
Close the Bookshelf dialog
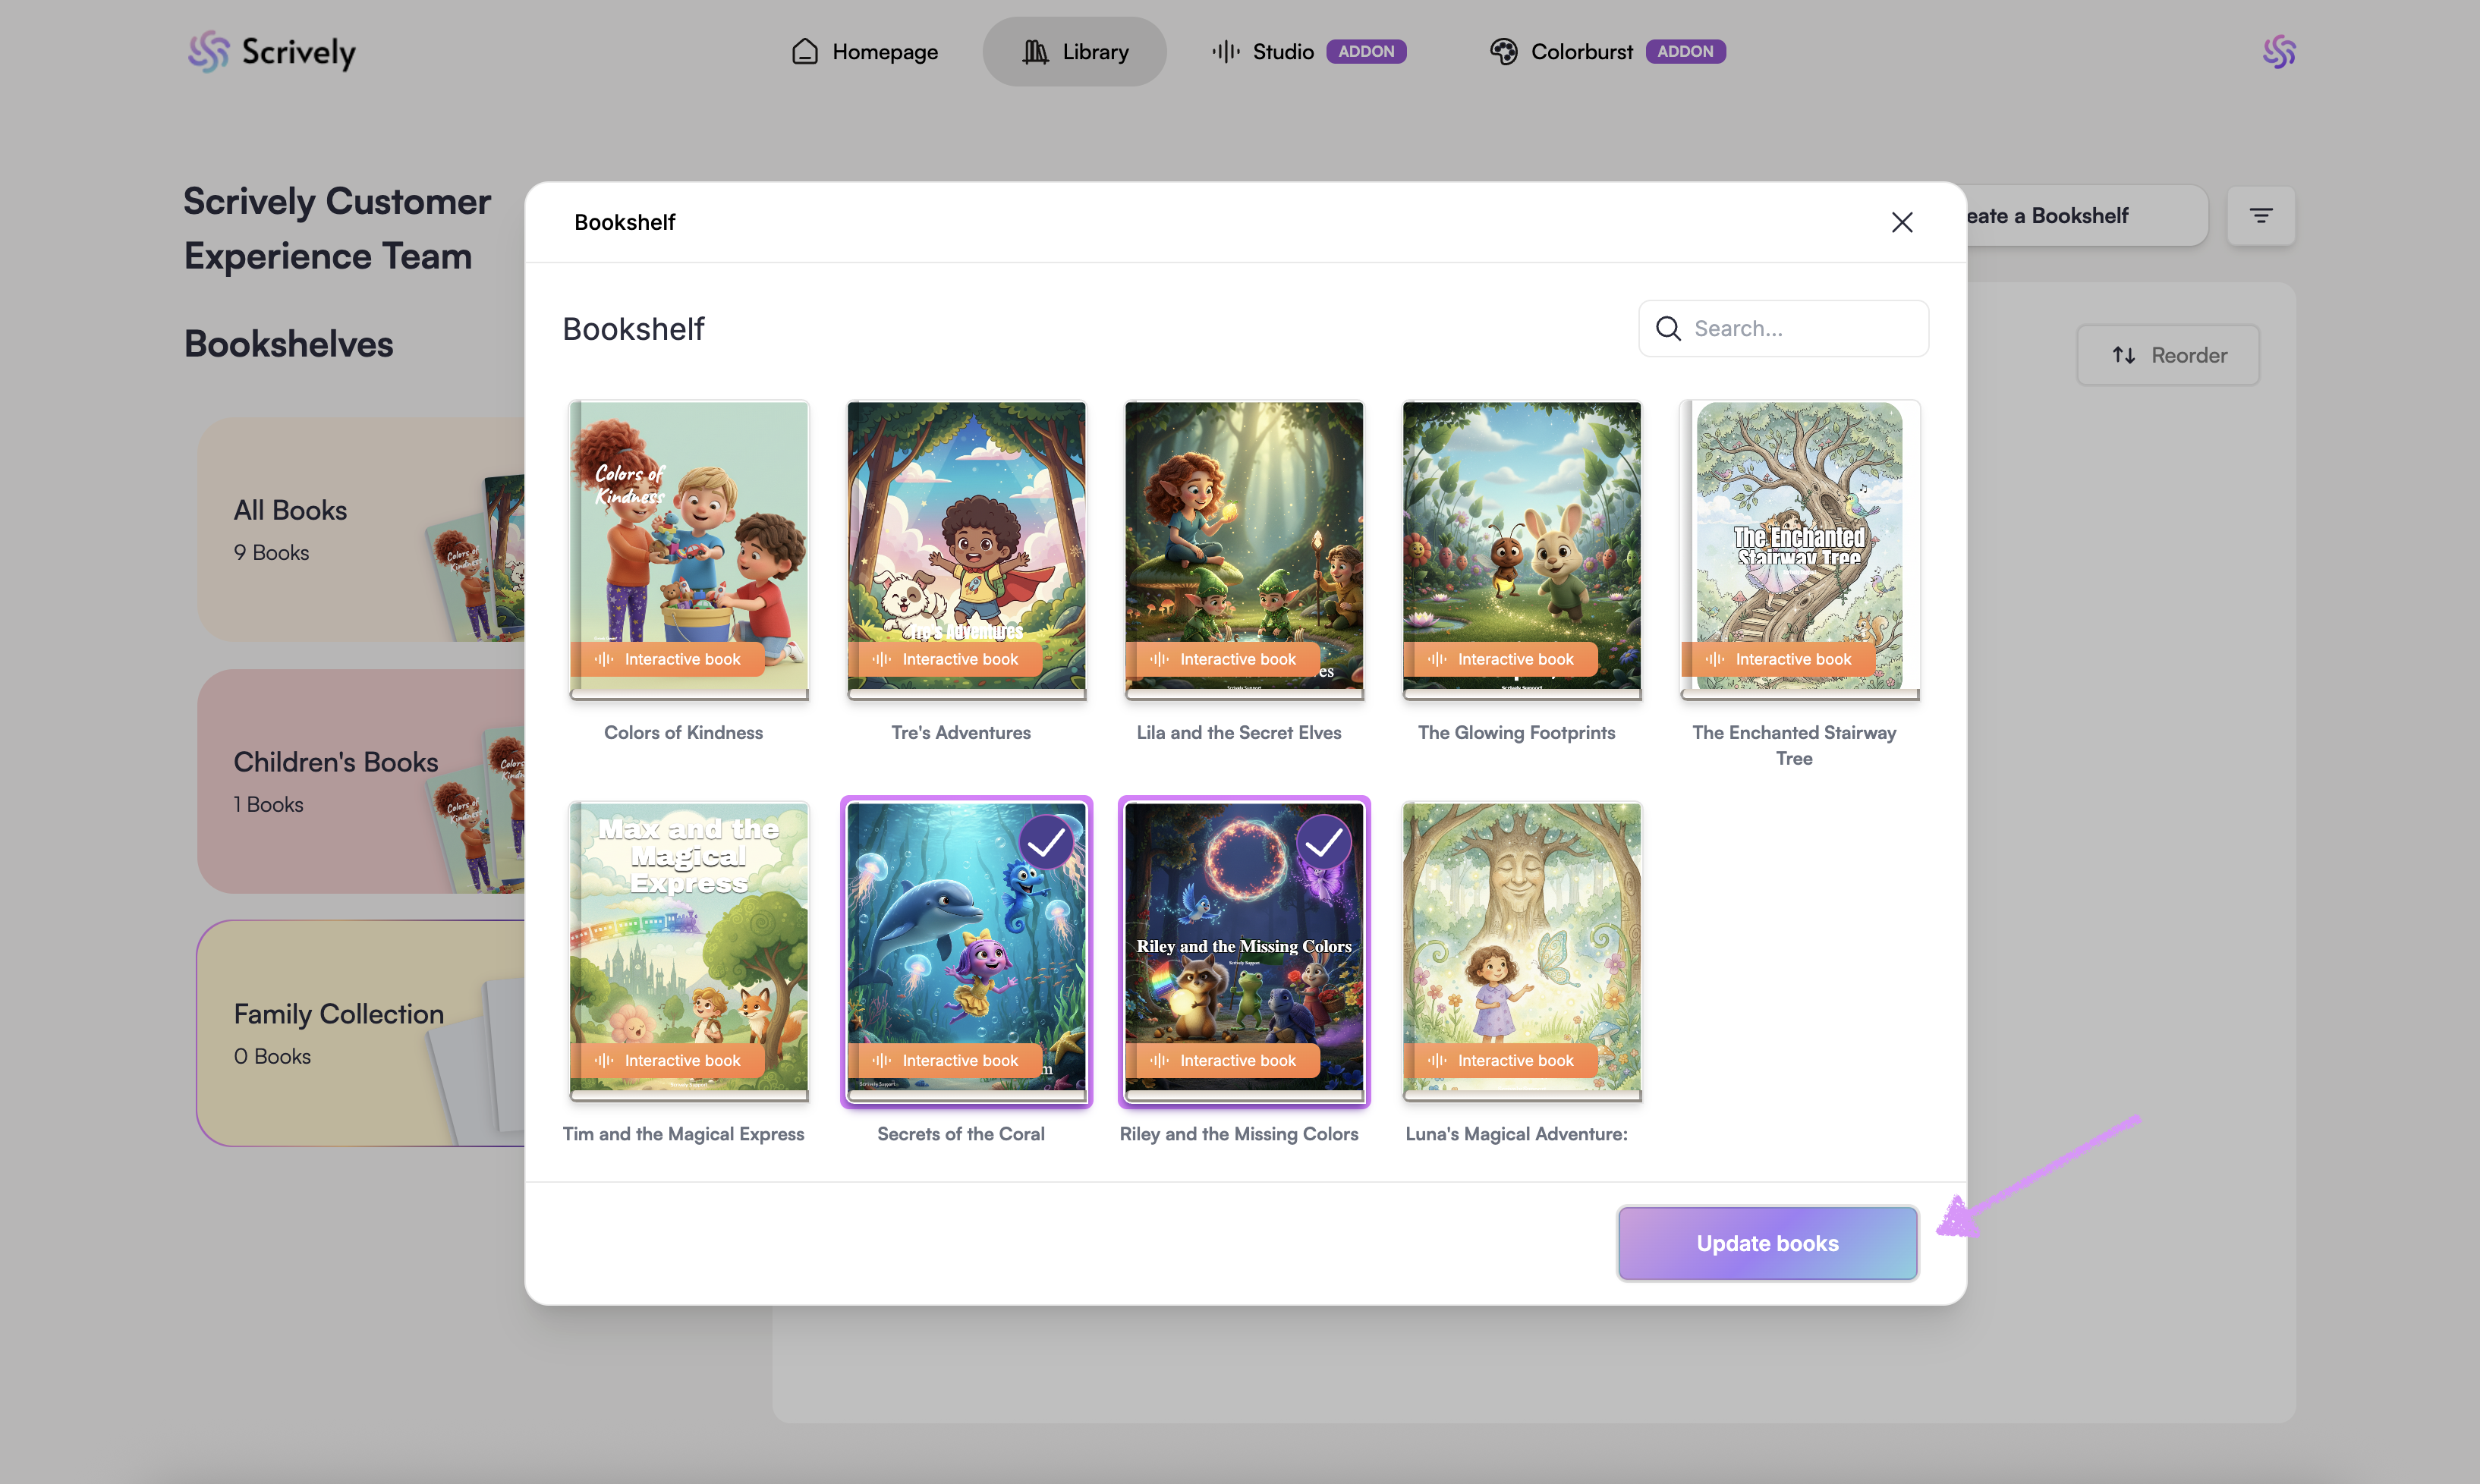(x=1901, y=222)
